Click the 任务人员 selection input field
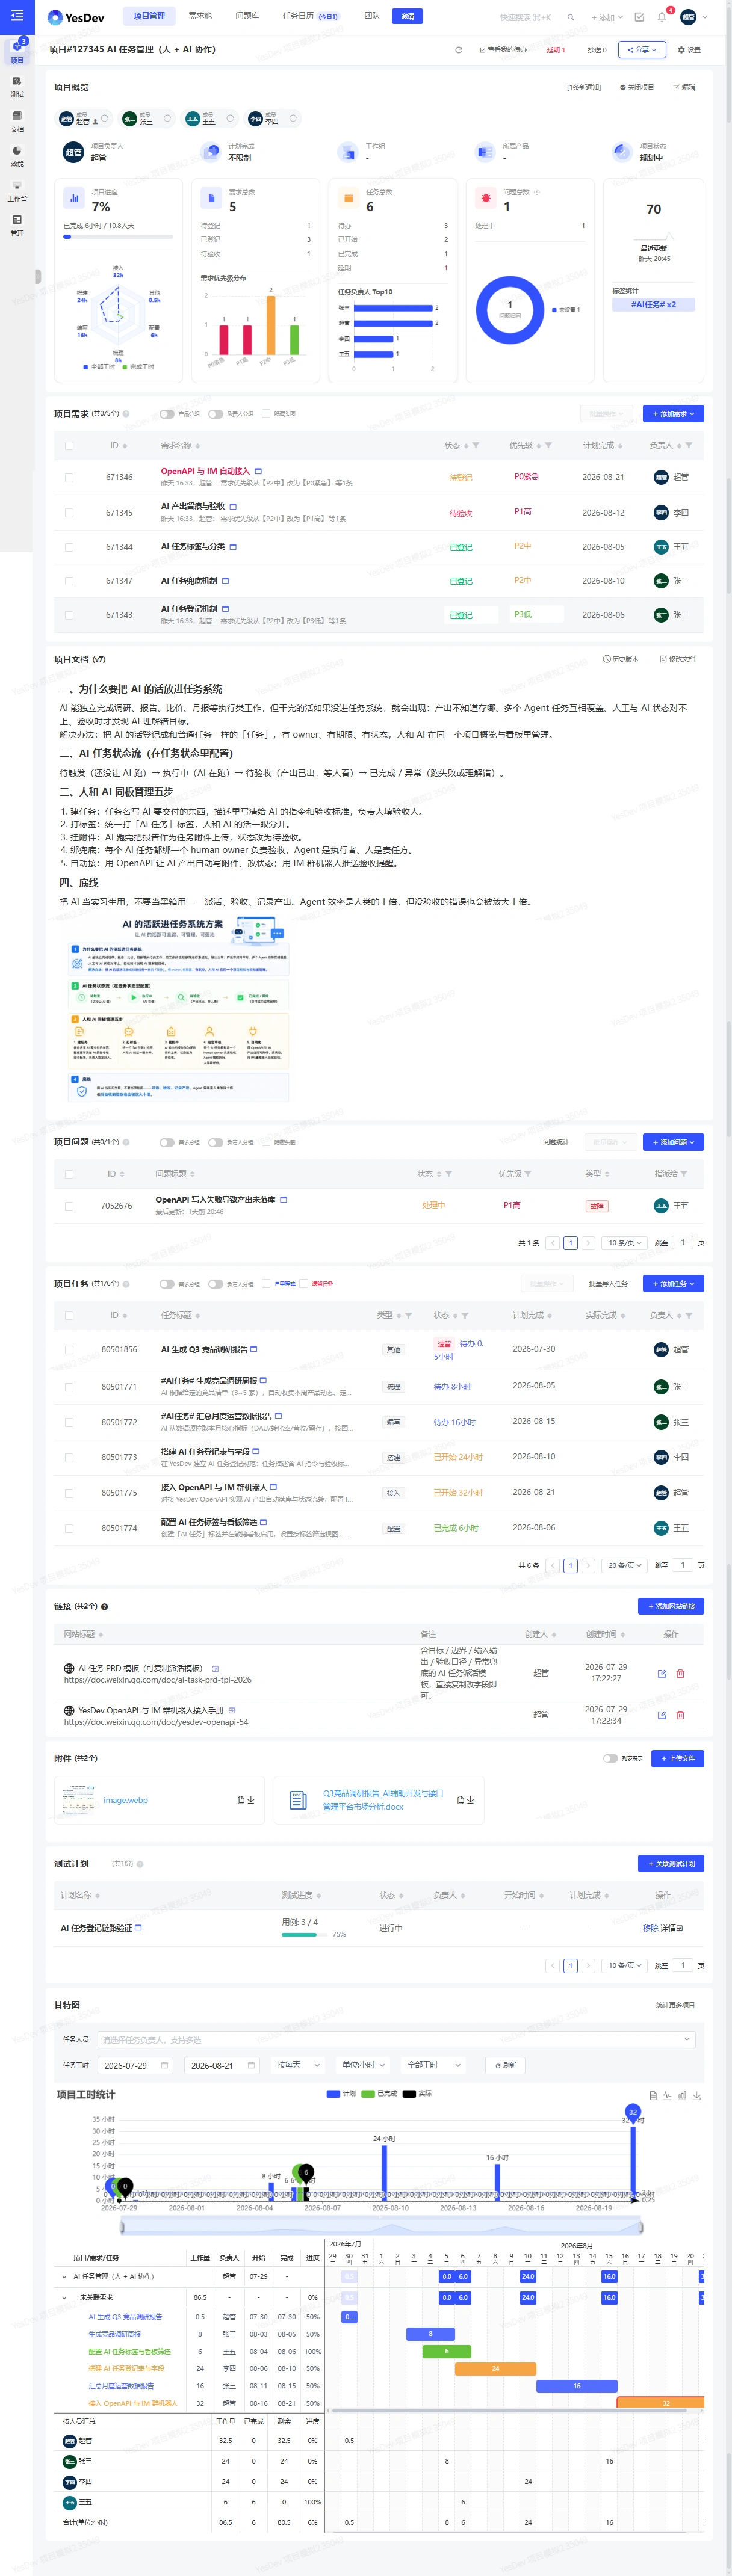This screenshot has height=2576, width=732. pos(396,2039)
